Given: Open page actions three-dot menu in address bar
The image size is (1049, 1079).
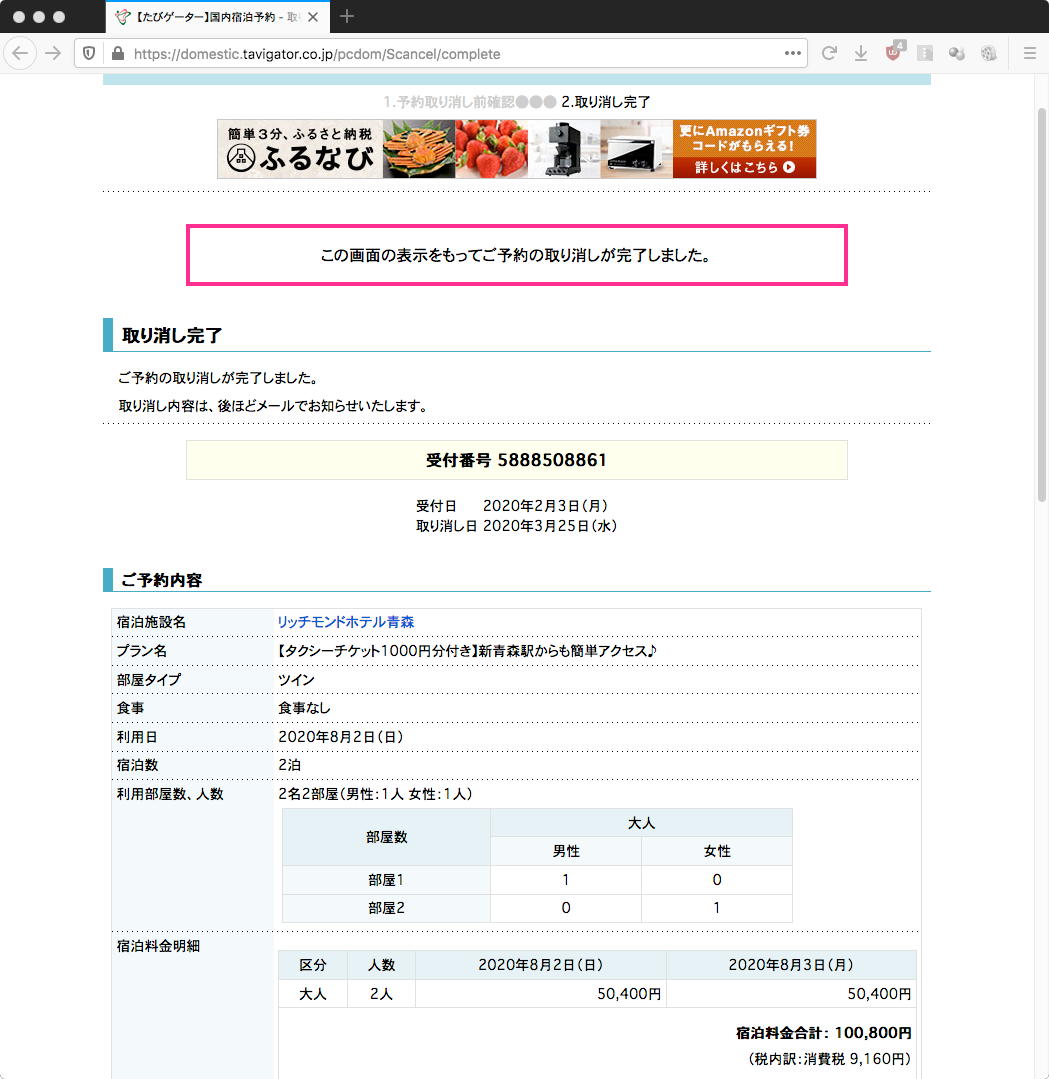Looking at the screenshot, I should [792, 53].
